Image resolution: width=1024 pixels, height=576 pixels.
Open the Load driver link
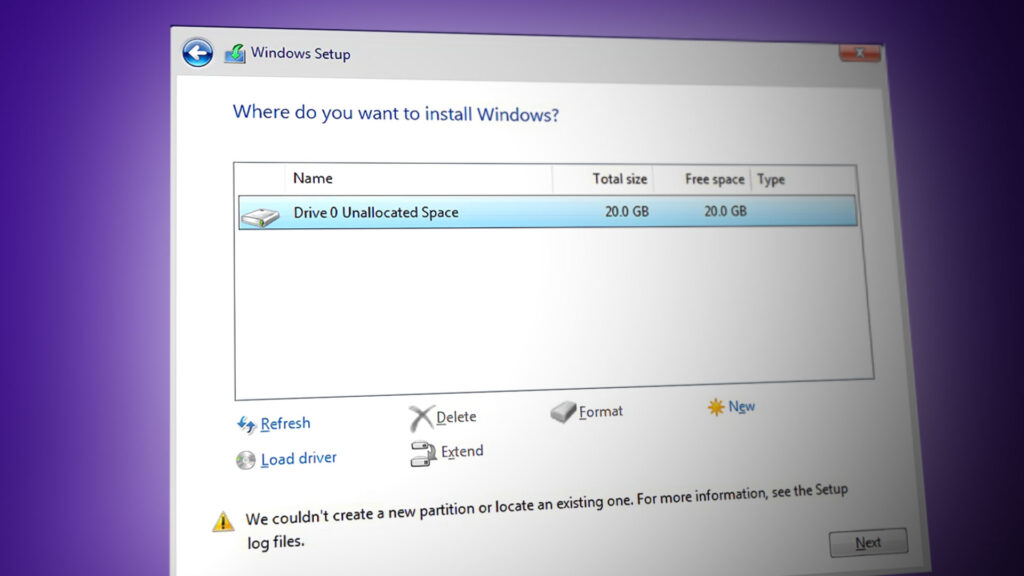click(298, 458)
